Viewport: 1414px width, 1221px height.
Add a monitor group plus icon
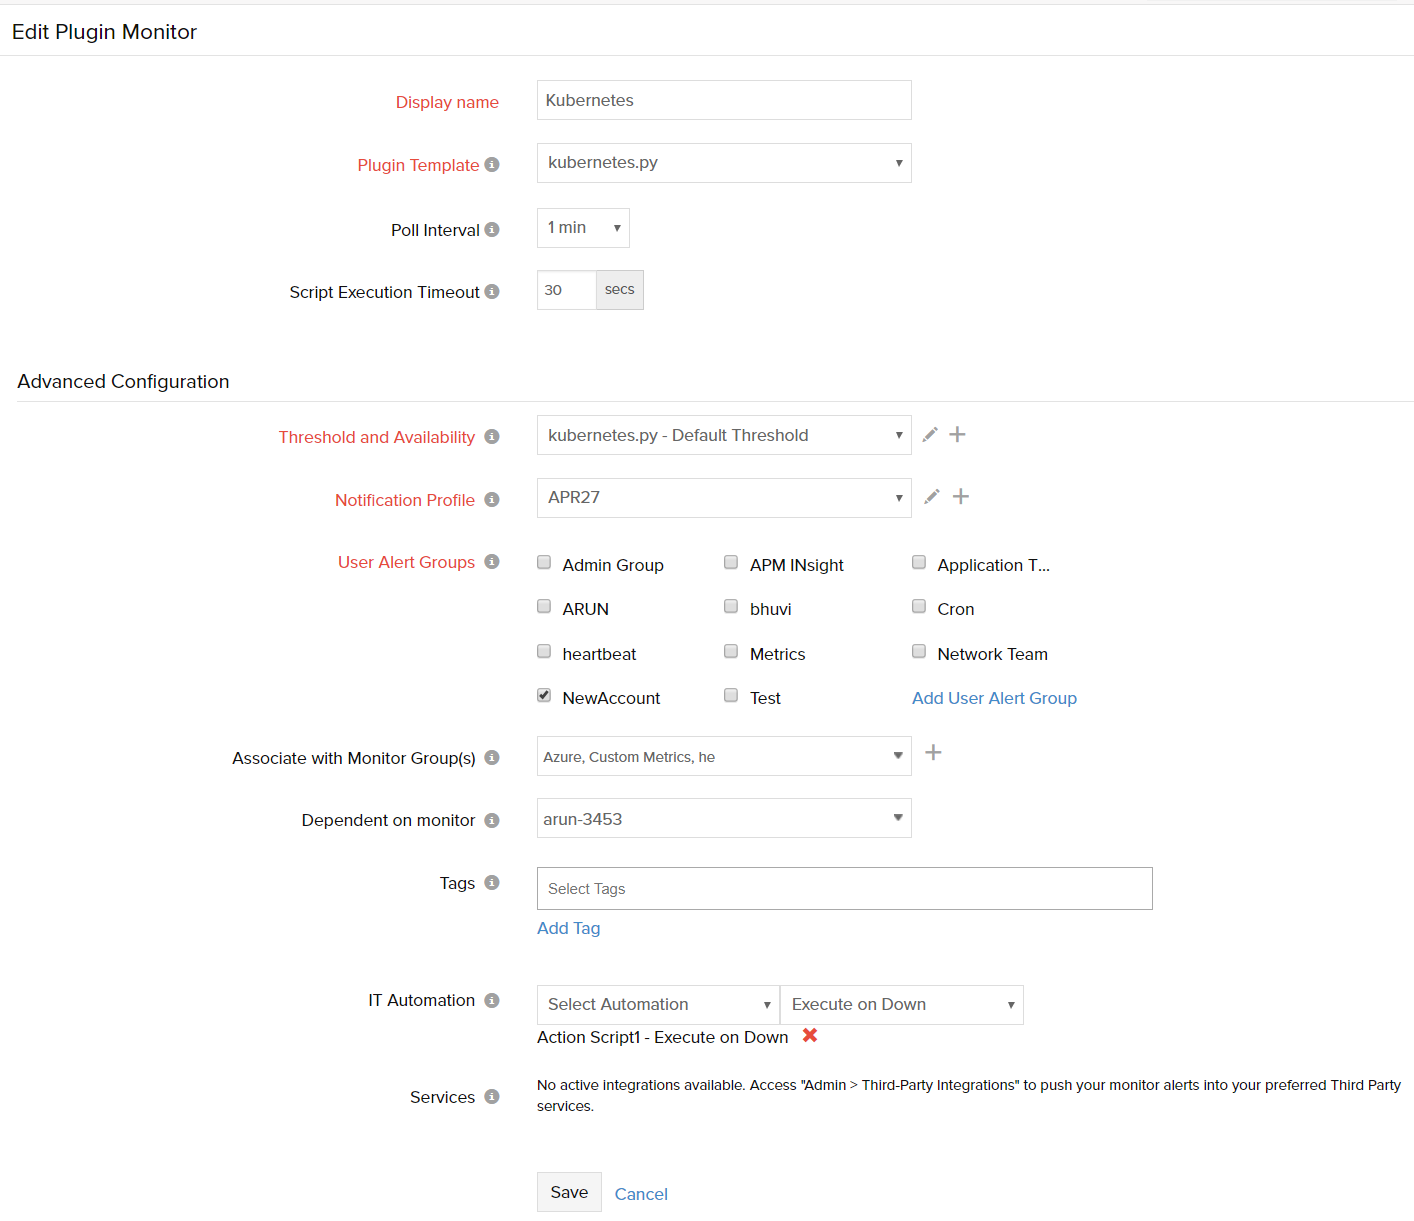[x=933, y=753]
